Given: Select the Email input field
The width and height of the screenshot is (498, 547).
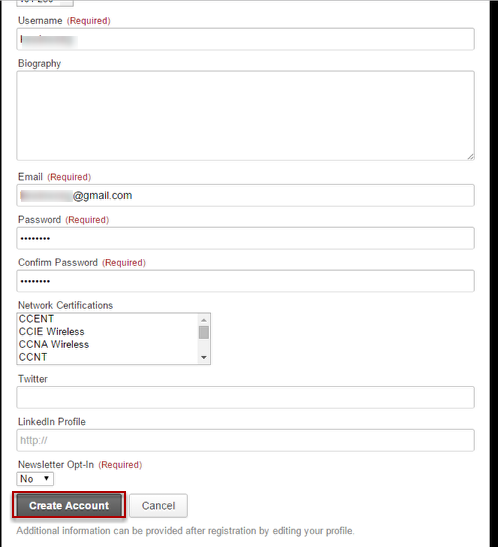Looking at the screenshot, I should [x=245, y=195].
